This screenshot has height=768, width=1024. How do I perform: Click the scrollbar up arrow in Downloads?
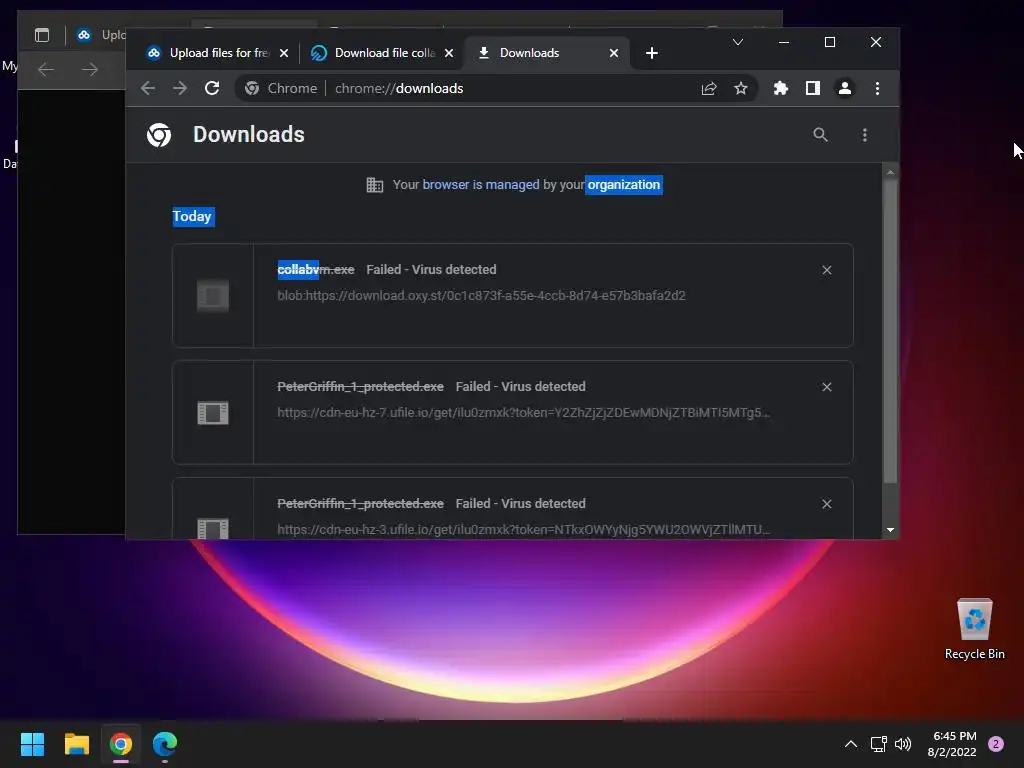[890, 172]
